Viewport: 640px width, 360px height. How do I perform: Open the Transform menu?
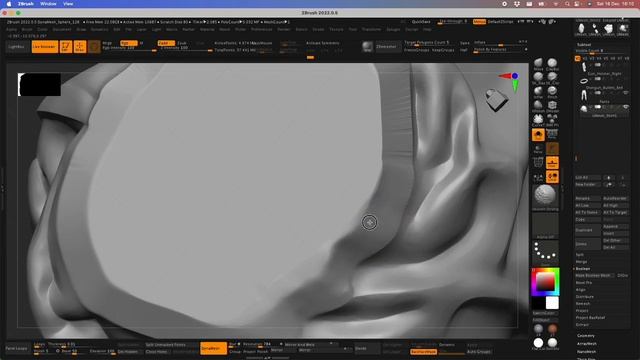click(x=371, y=29)
